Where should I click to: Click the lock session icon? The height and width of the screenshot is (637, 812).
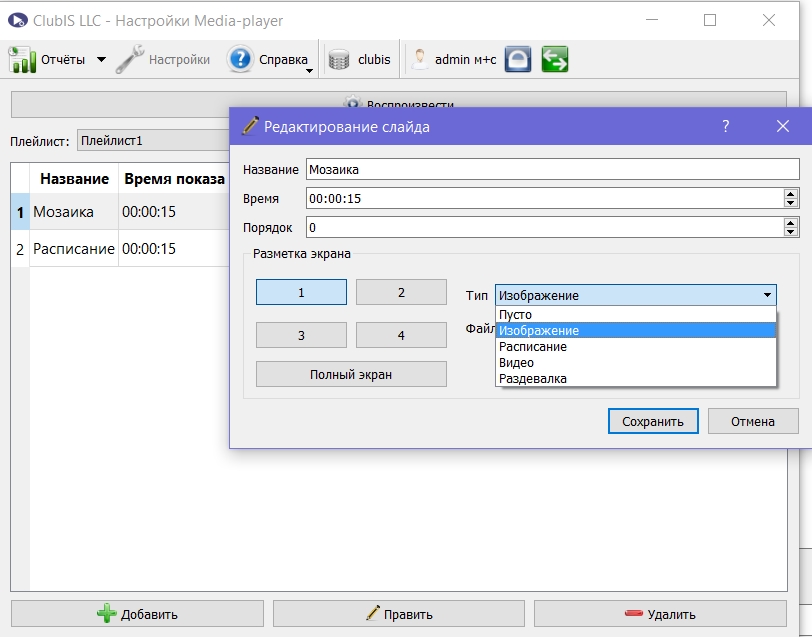click(518, 59)
